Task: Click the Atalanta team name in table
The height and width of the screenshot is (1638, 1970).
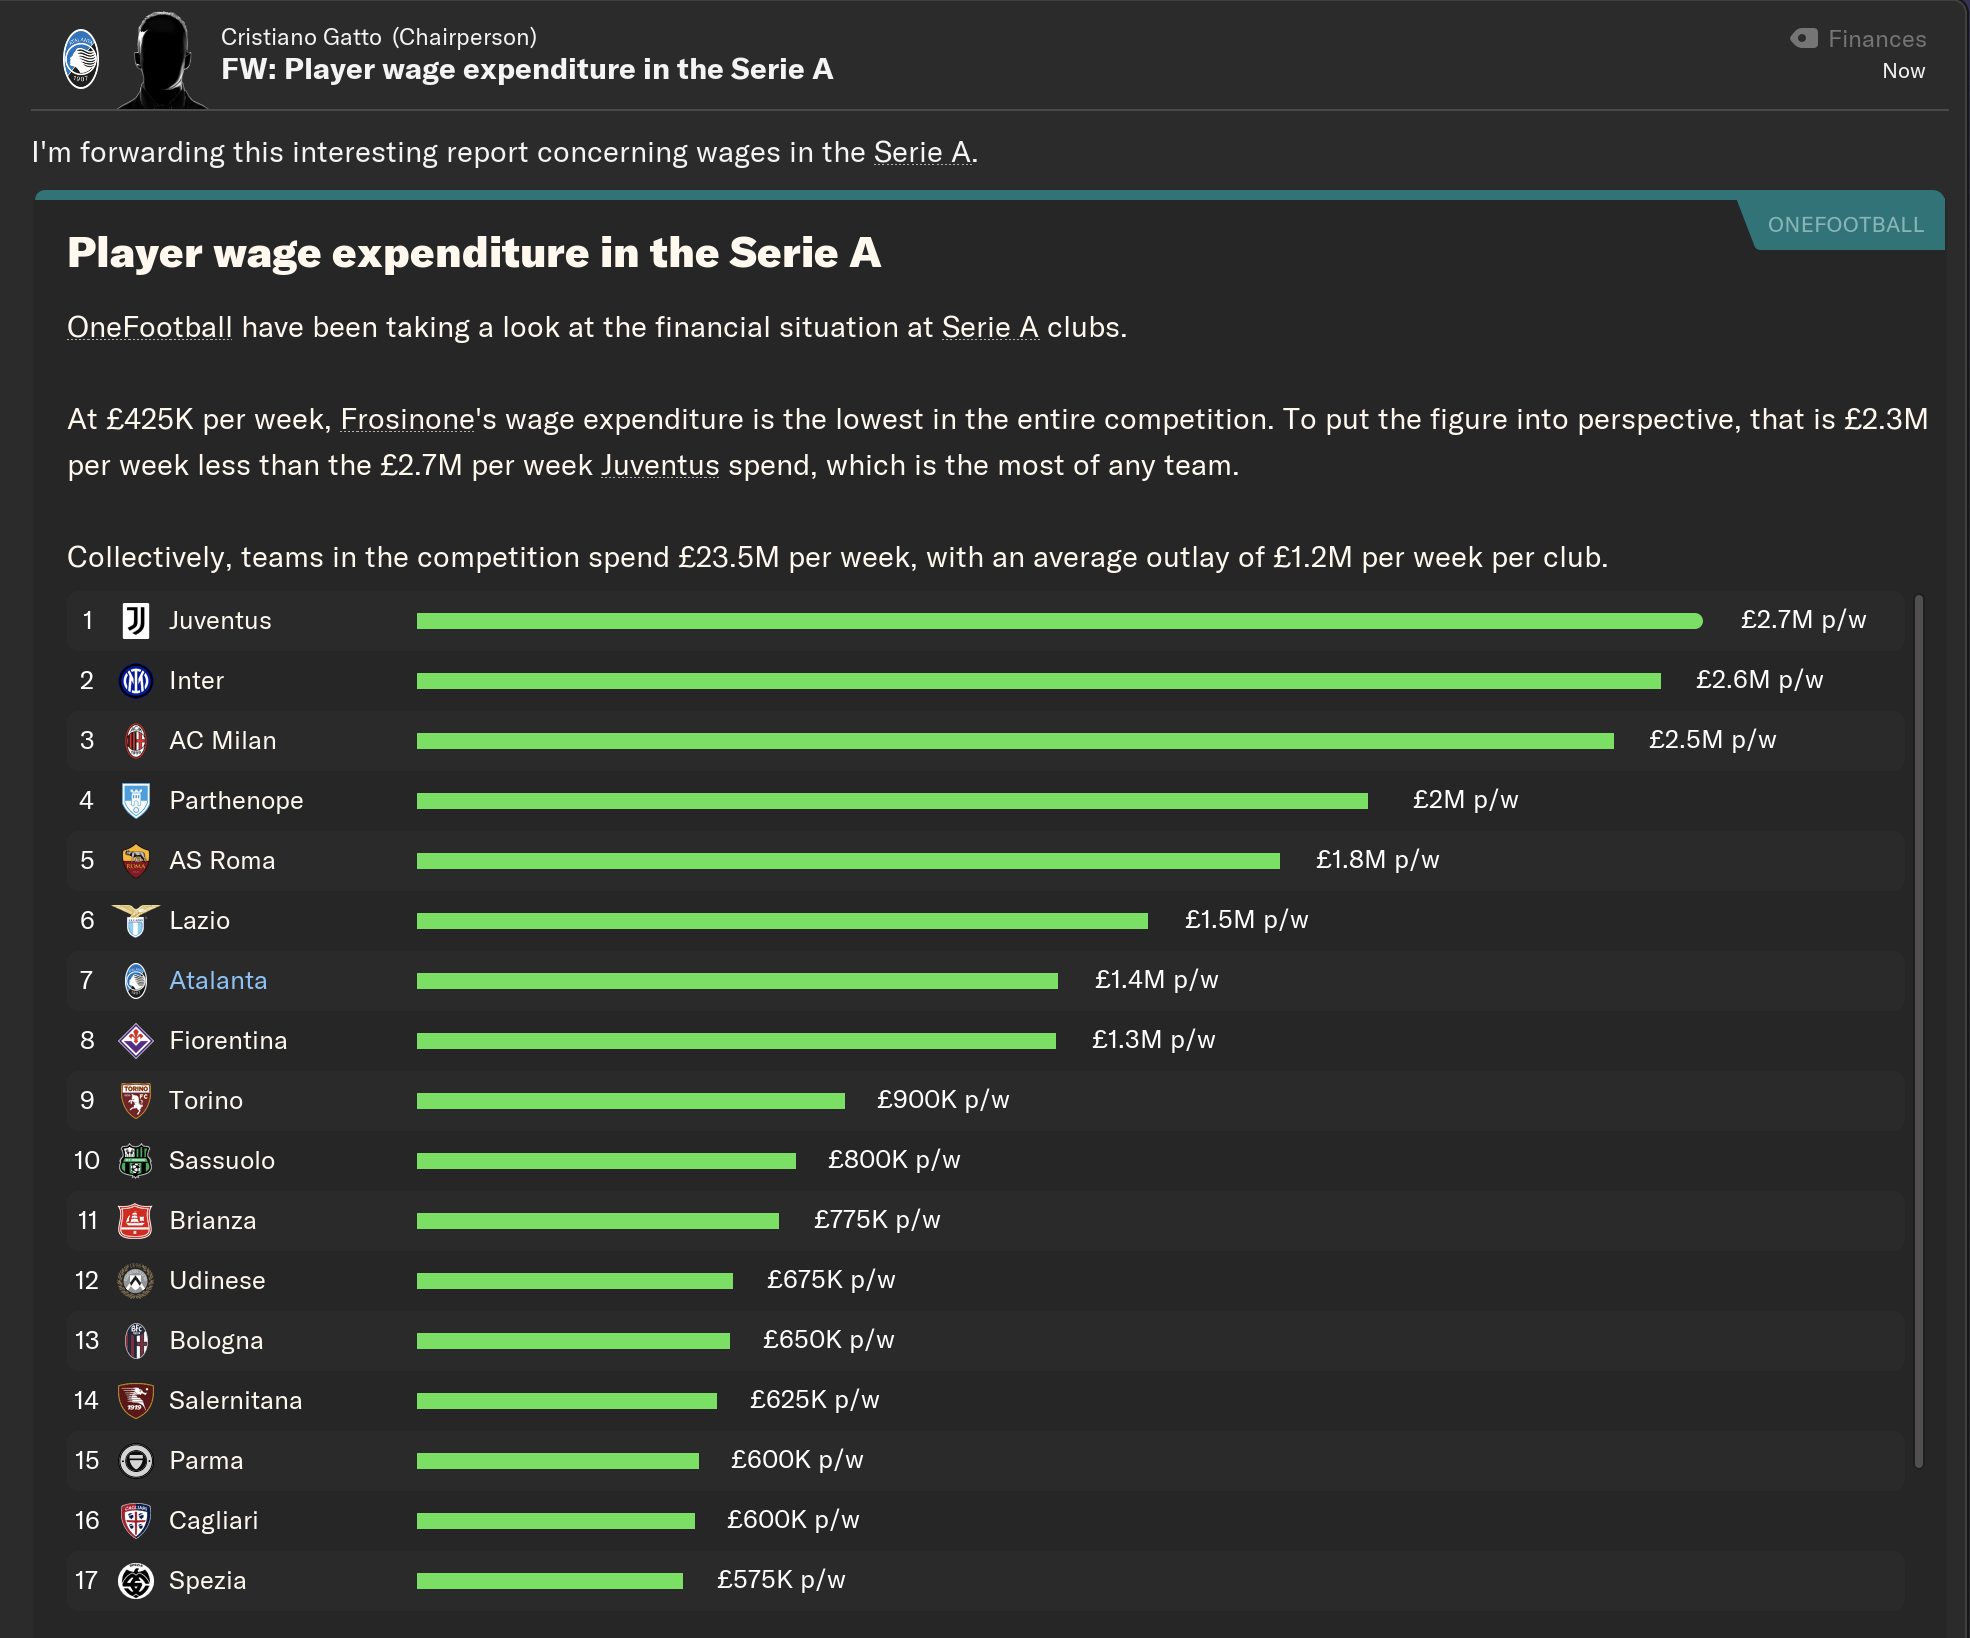Action: point(218,981)
